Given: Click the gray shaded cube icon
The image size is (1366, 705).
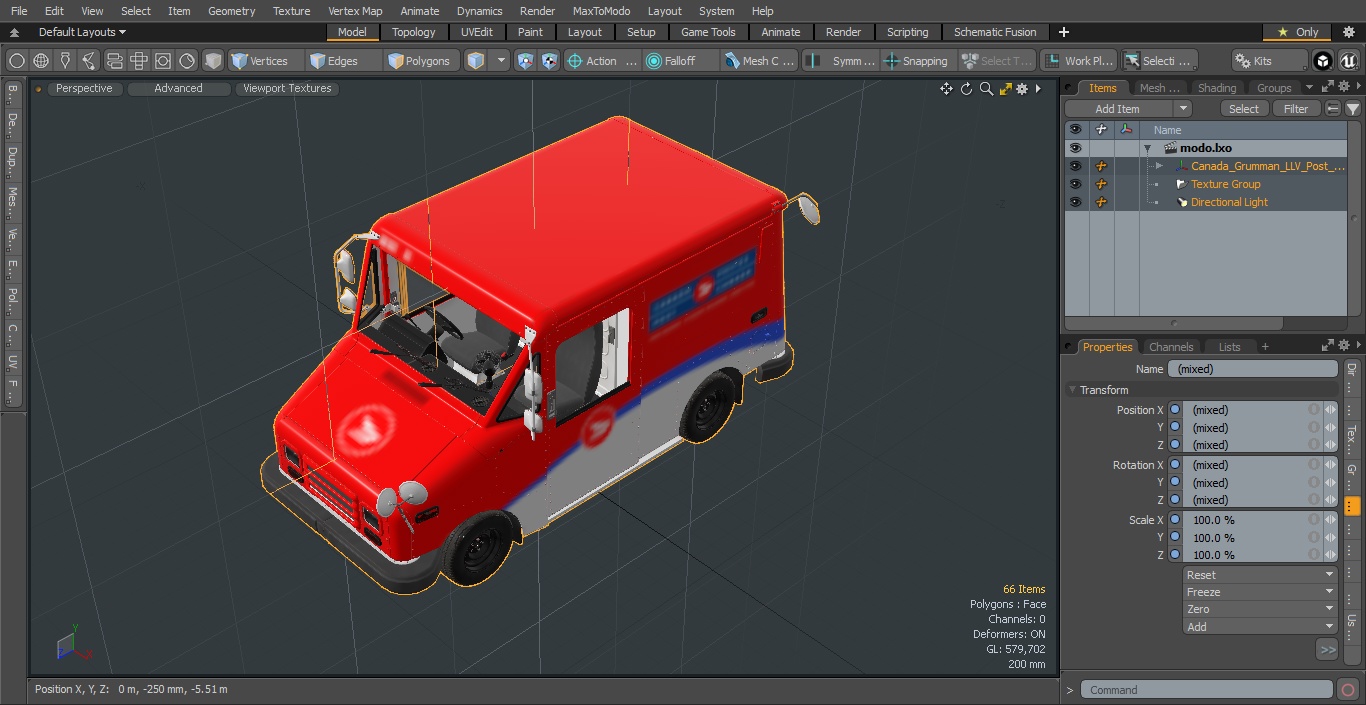Looking at the screenshot, I should tap(213, 61).
